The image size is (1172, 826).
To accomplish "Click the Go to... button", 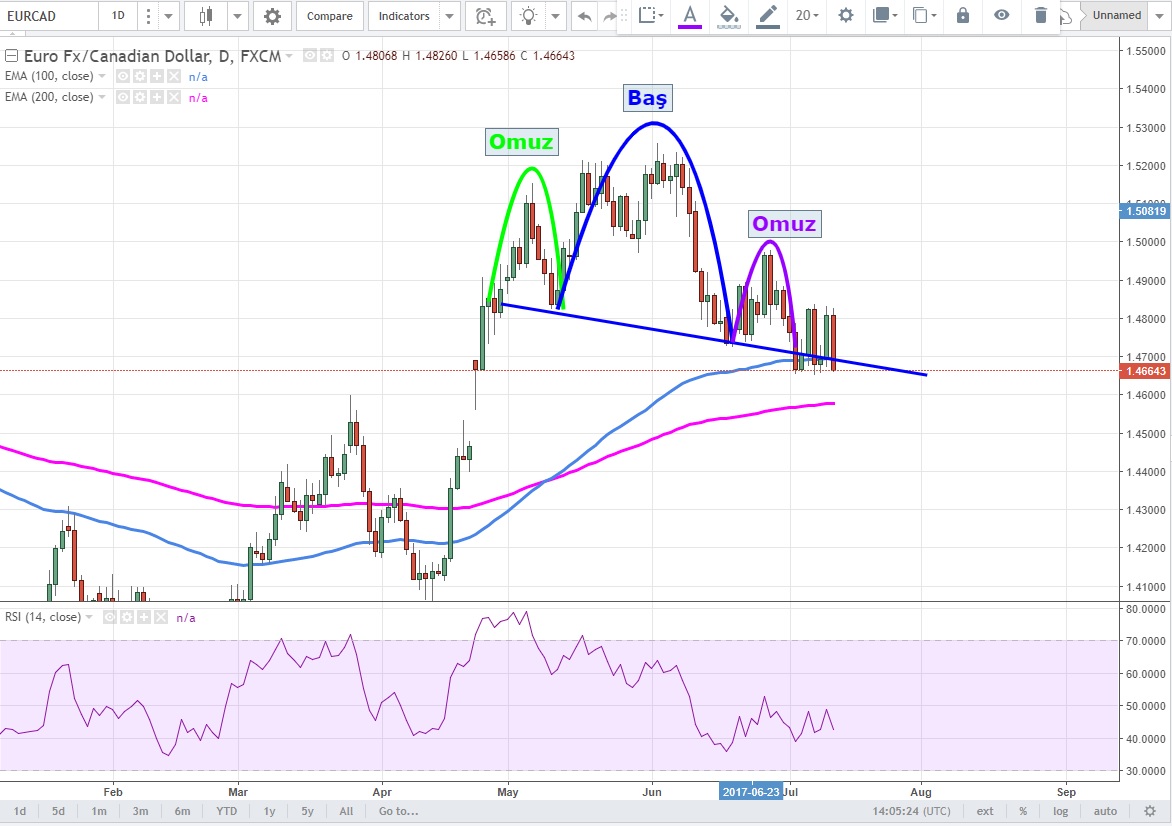I will [396, 811].
